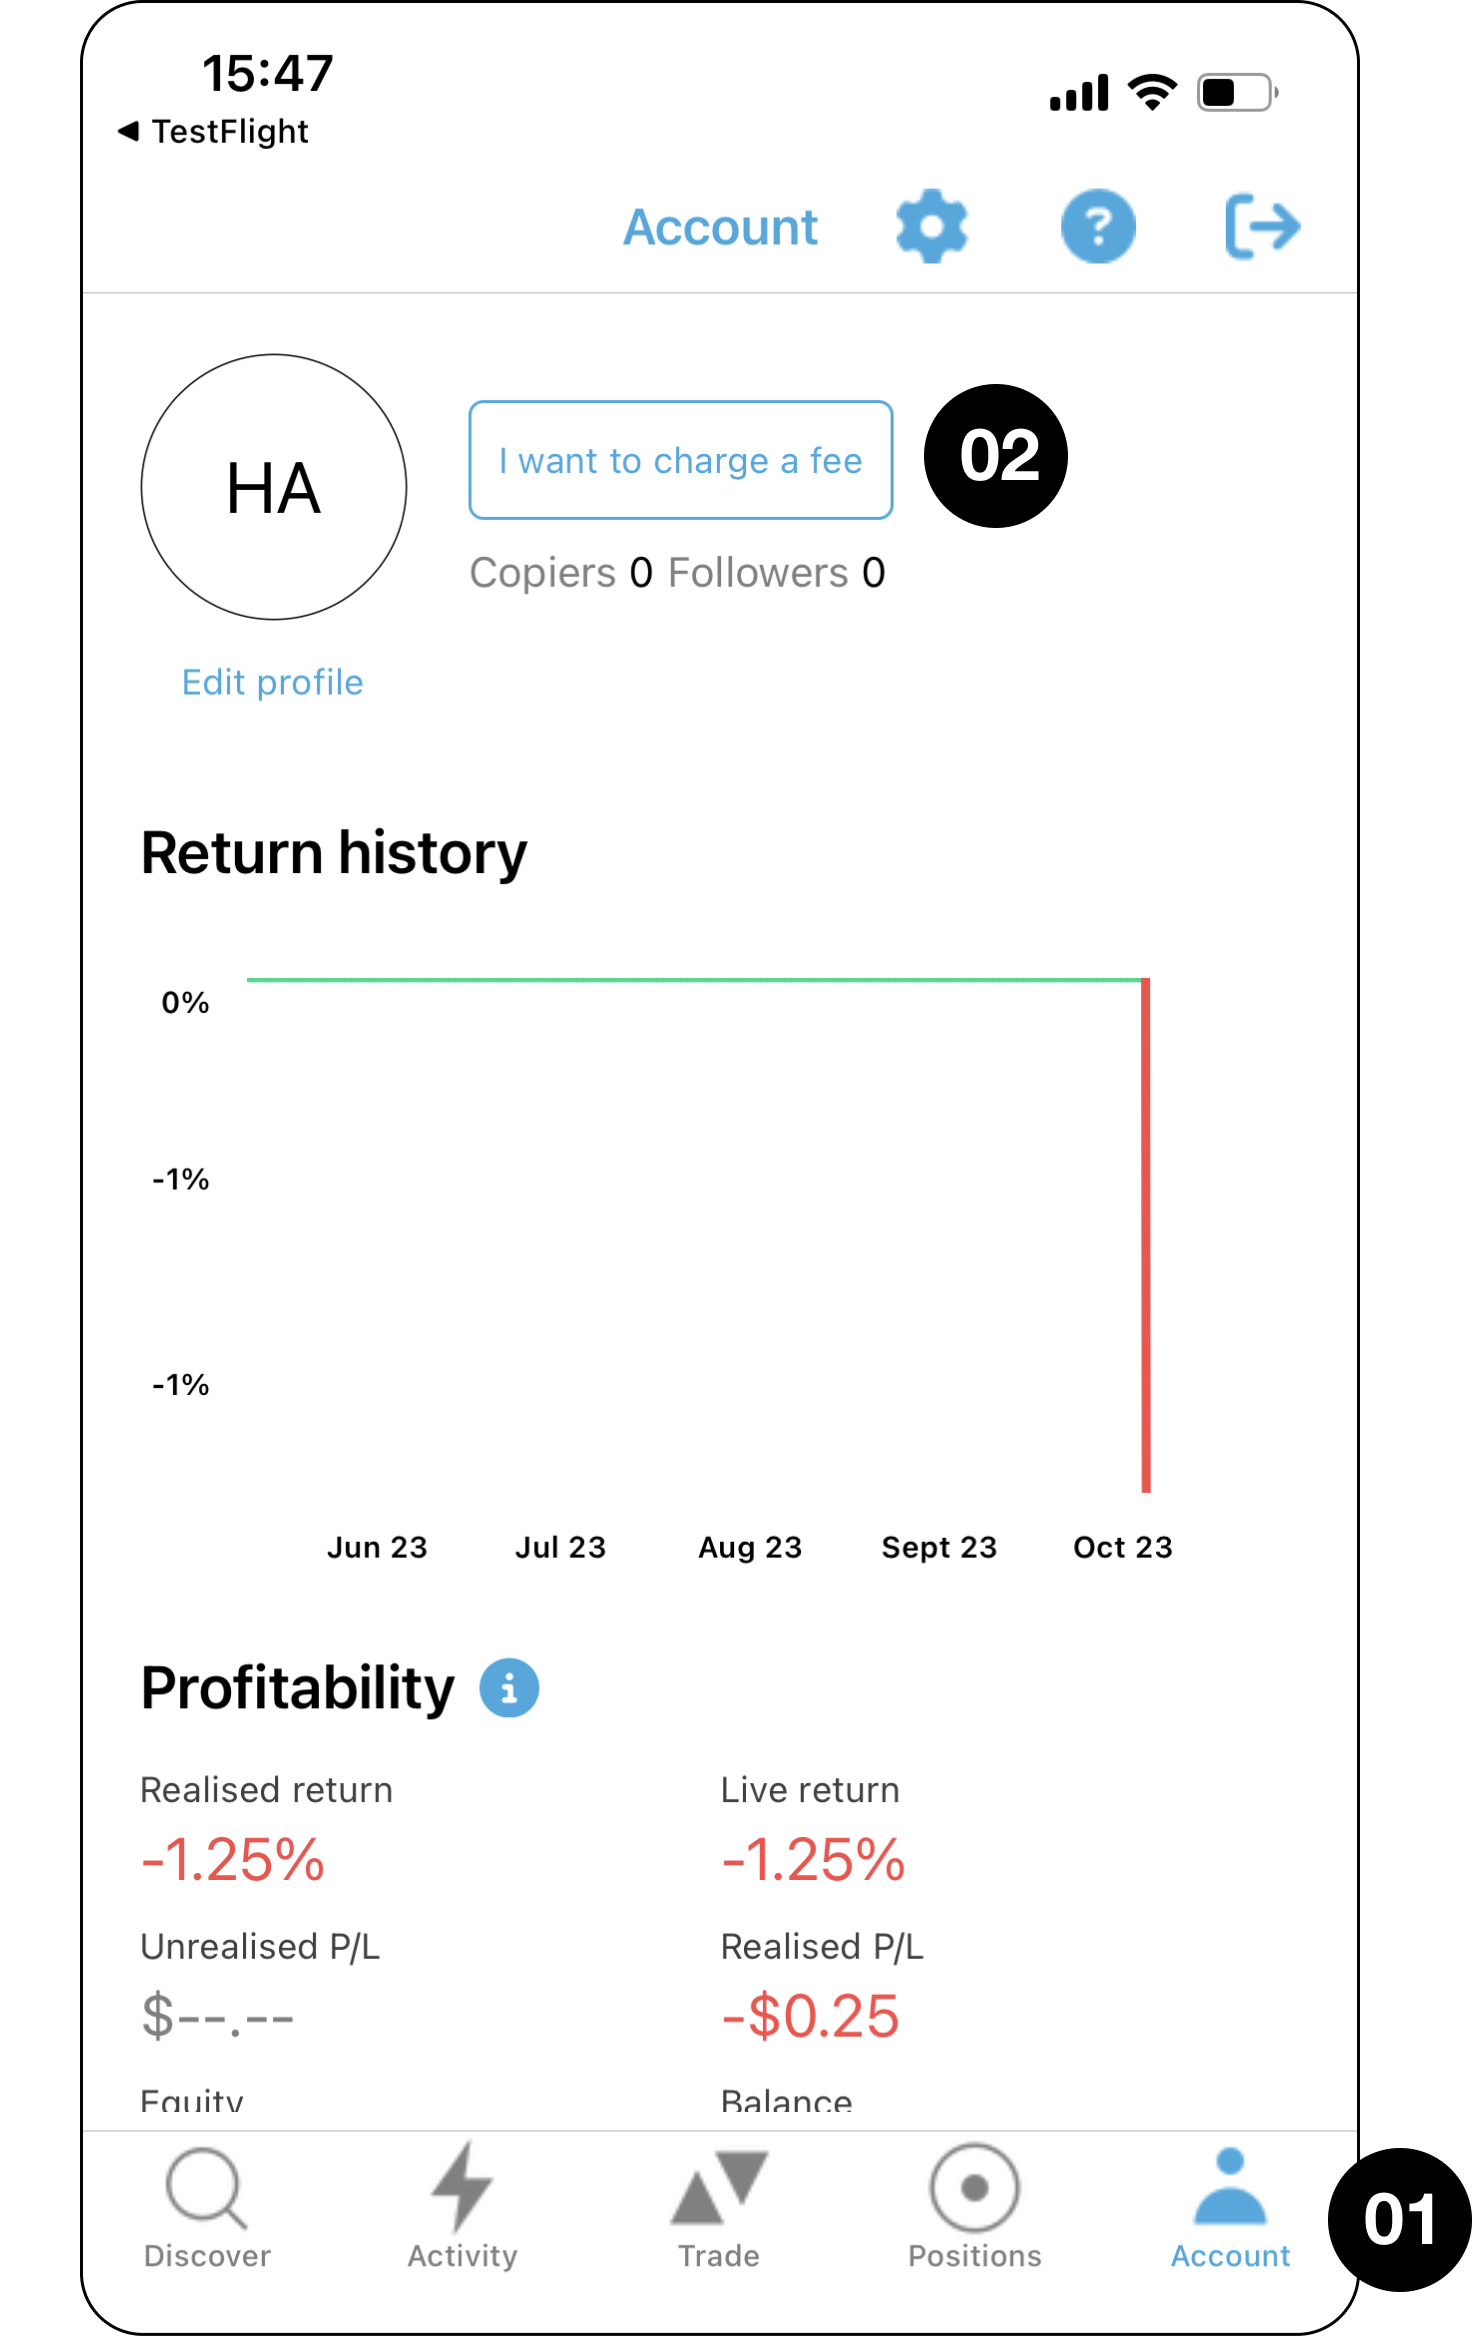This screenshot has height=2336, width=1472.
Task: Tap the Account title in header
Action: click(720, 227)
